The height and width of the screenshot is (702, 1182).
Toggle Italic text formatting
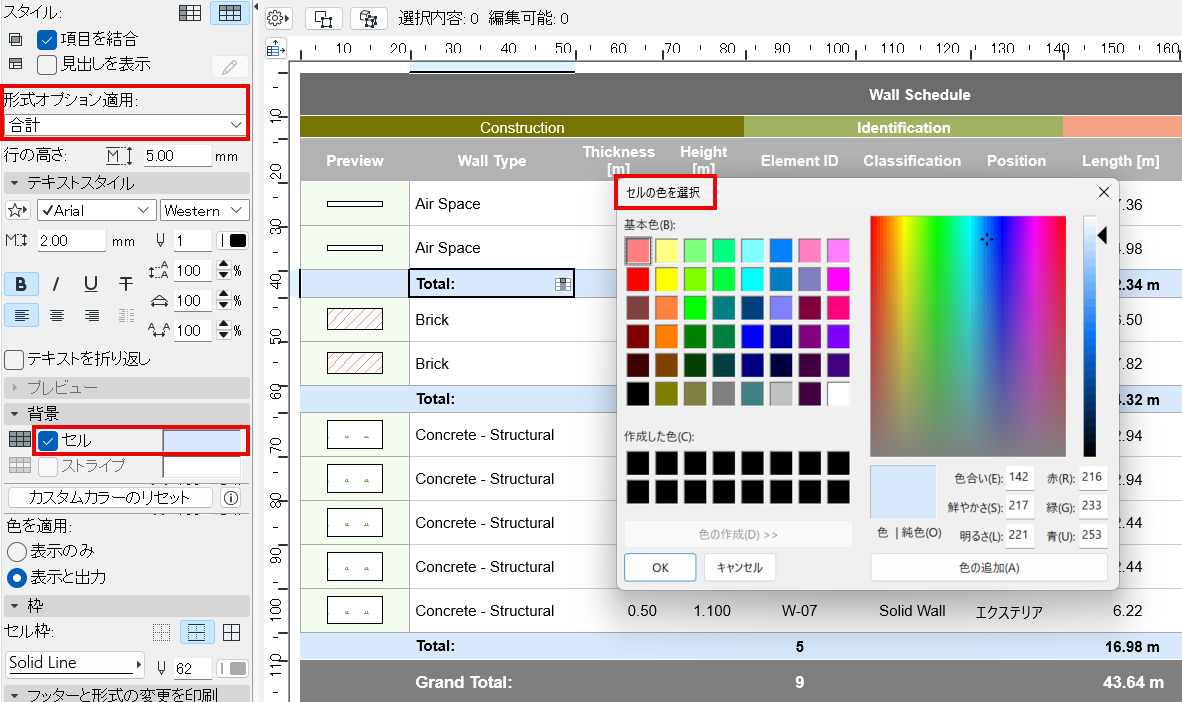tap(56, 284)
